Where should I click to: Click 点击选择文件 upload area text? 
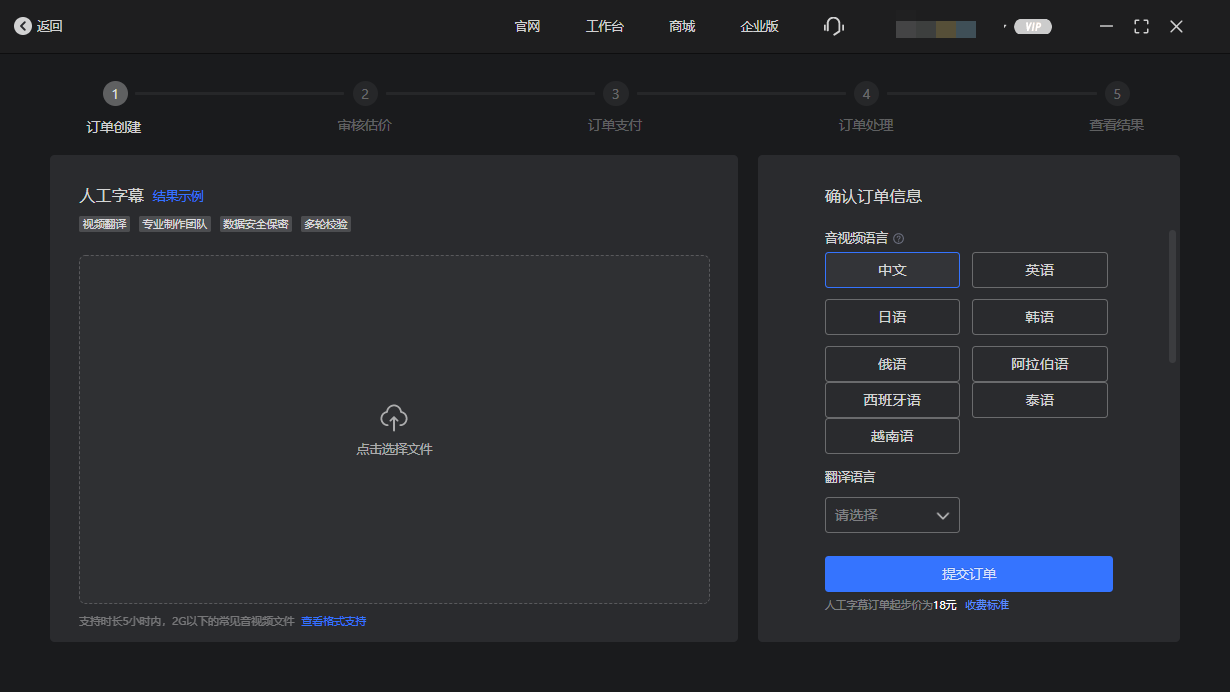(x=394, y=449)
